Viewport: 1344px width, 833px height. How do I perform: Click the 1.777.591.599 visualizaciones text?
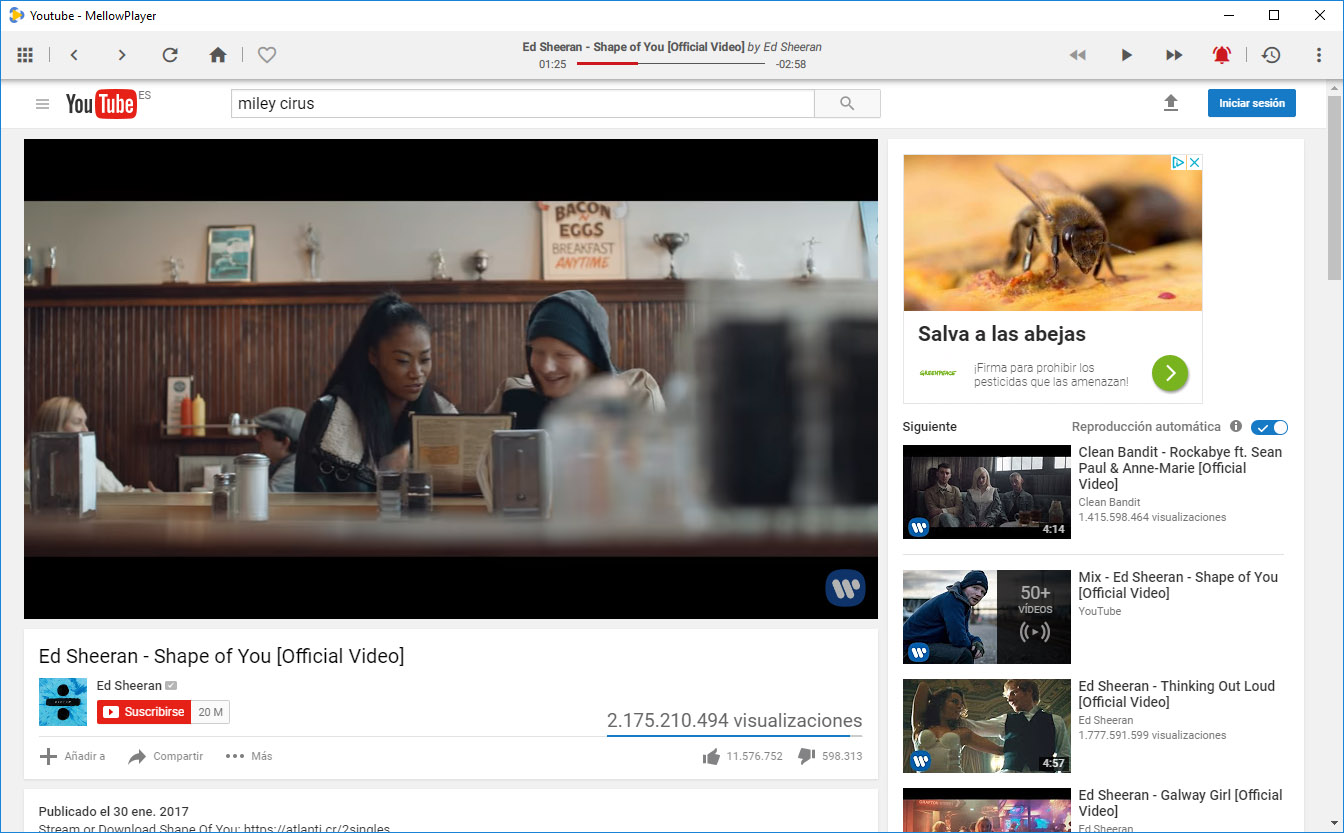[x=1152, y=735]
